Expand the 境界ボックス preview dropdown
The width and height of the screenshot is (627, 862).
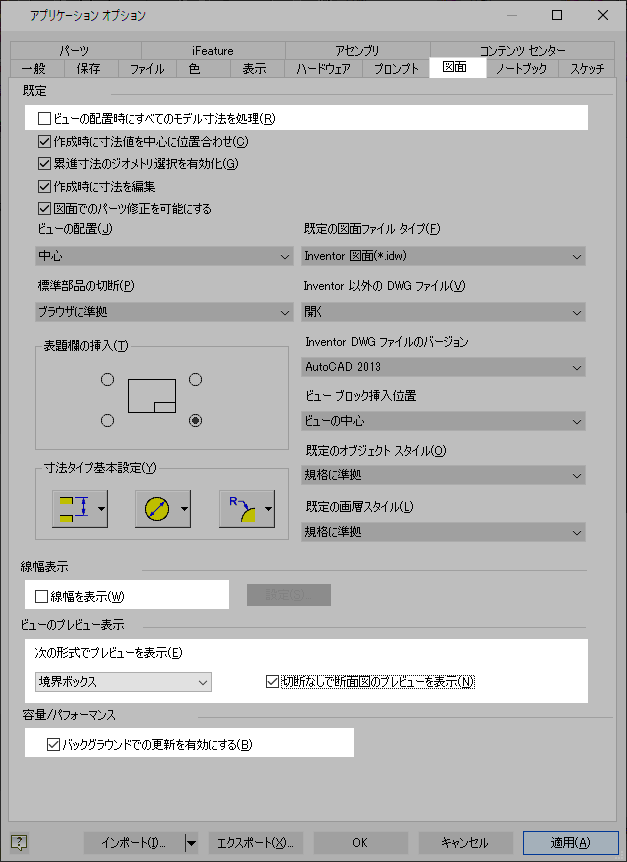[x=123, y=682]
